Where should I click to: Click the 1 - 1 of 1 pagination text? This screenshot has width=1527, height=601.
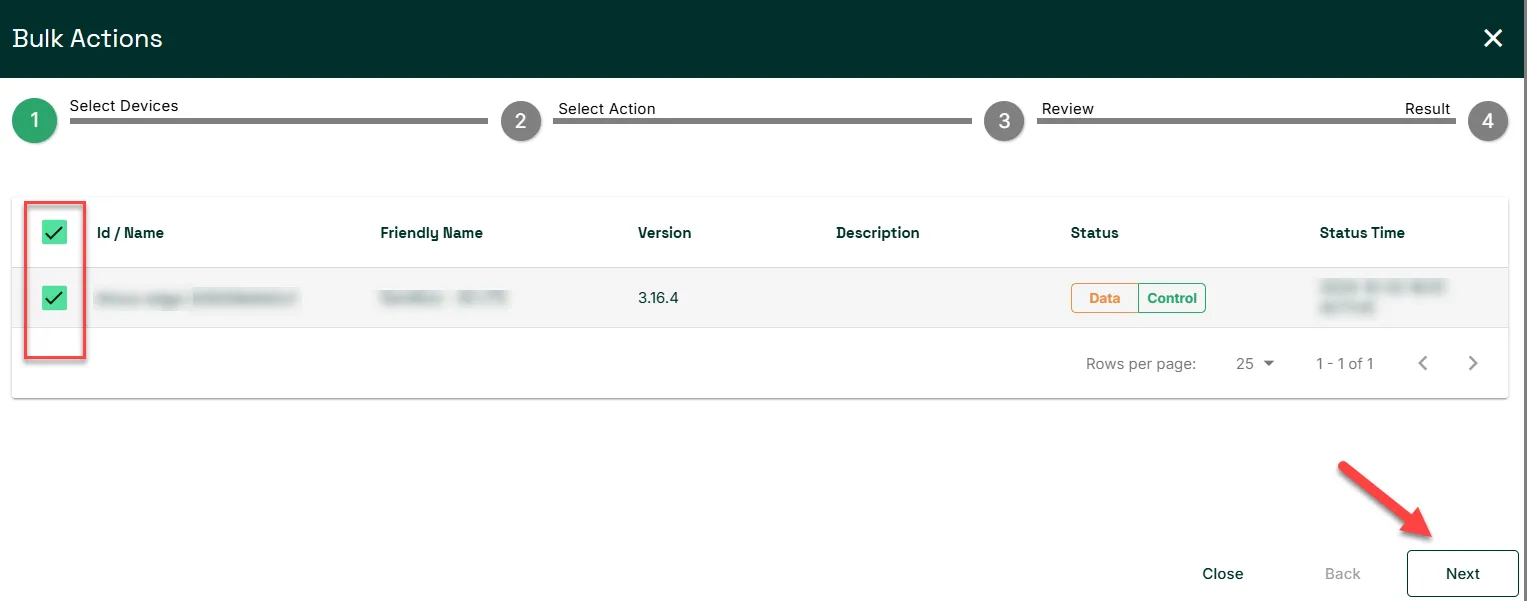tap(1345, 364)
